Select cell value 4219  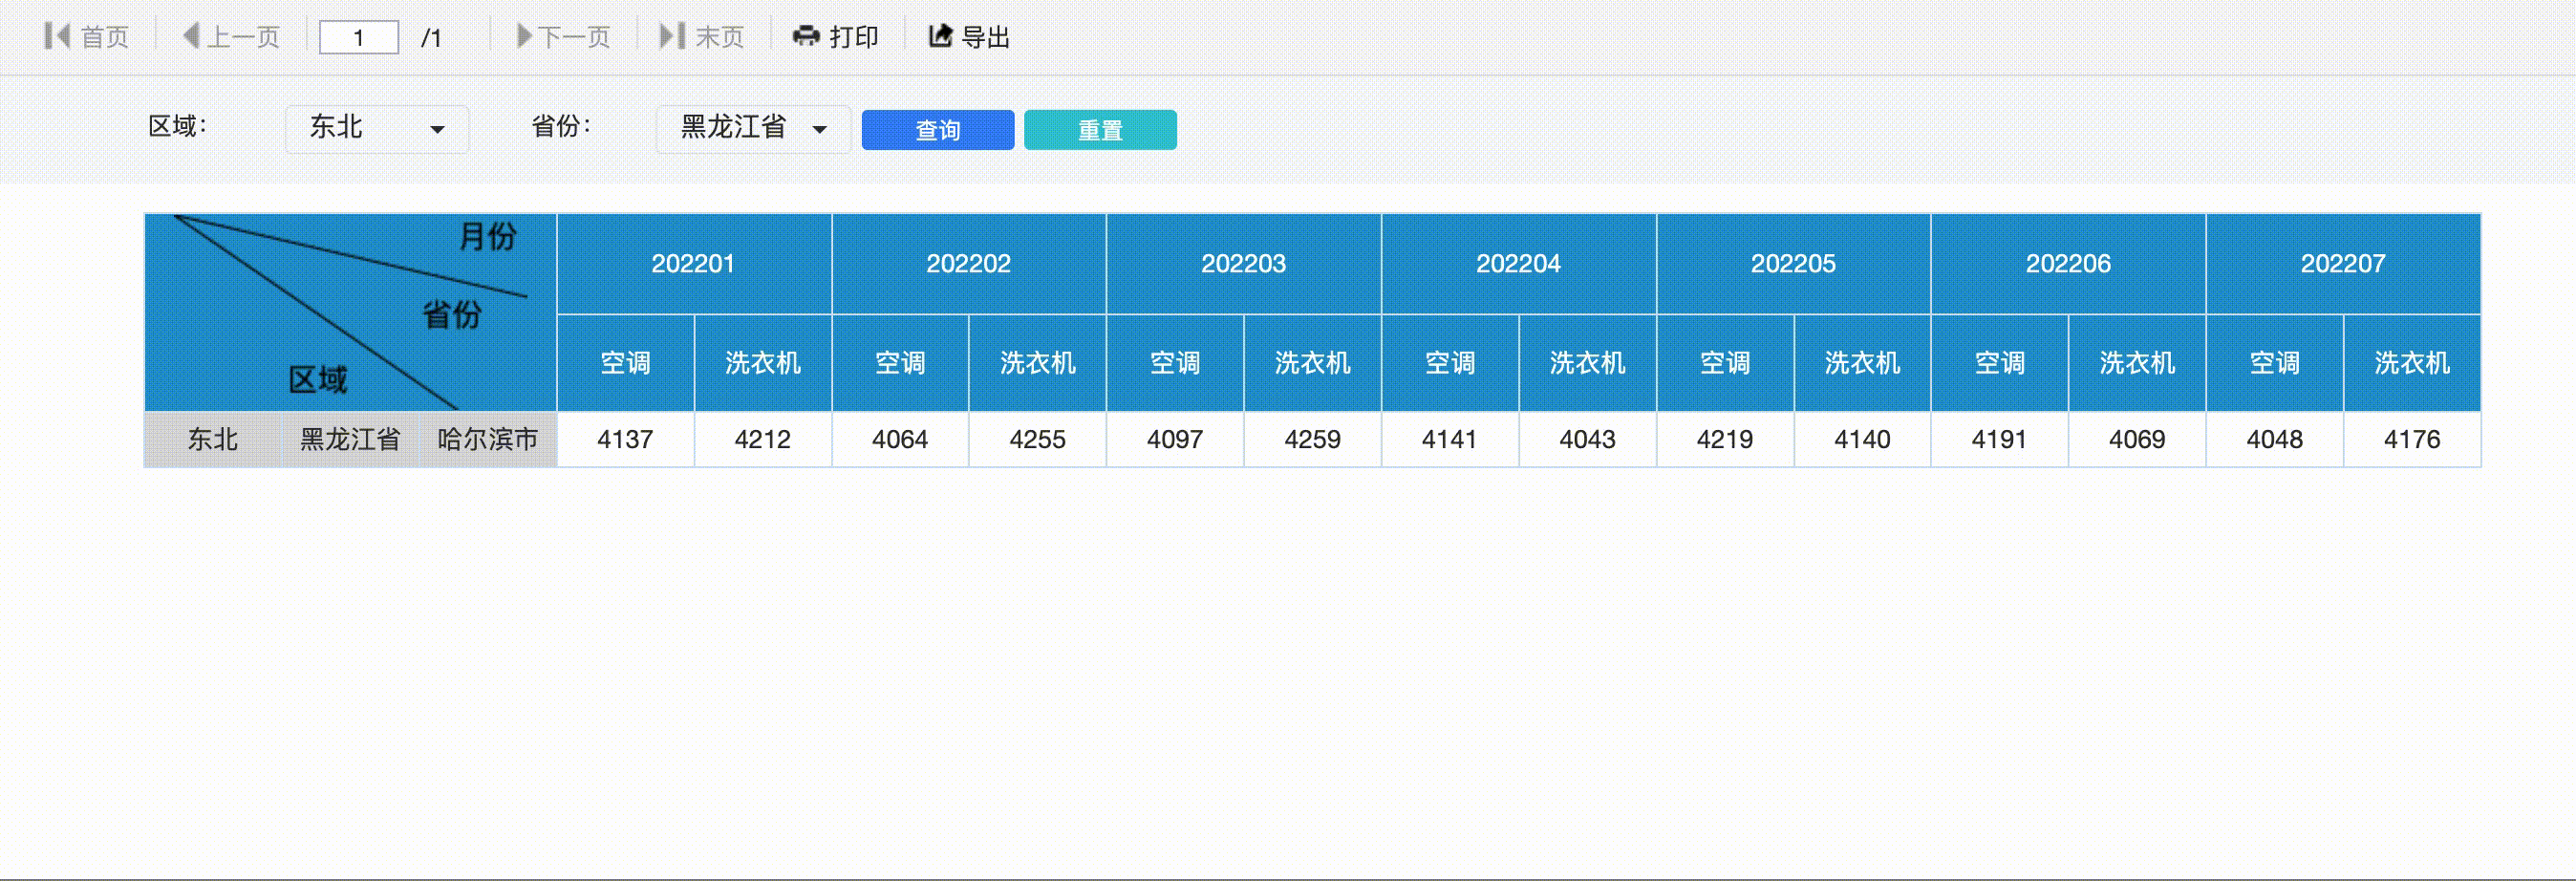pos(1725,439)
